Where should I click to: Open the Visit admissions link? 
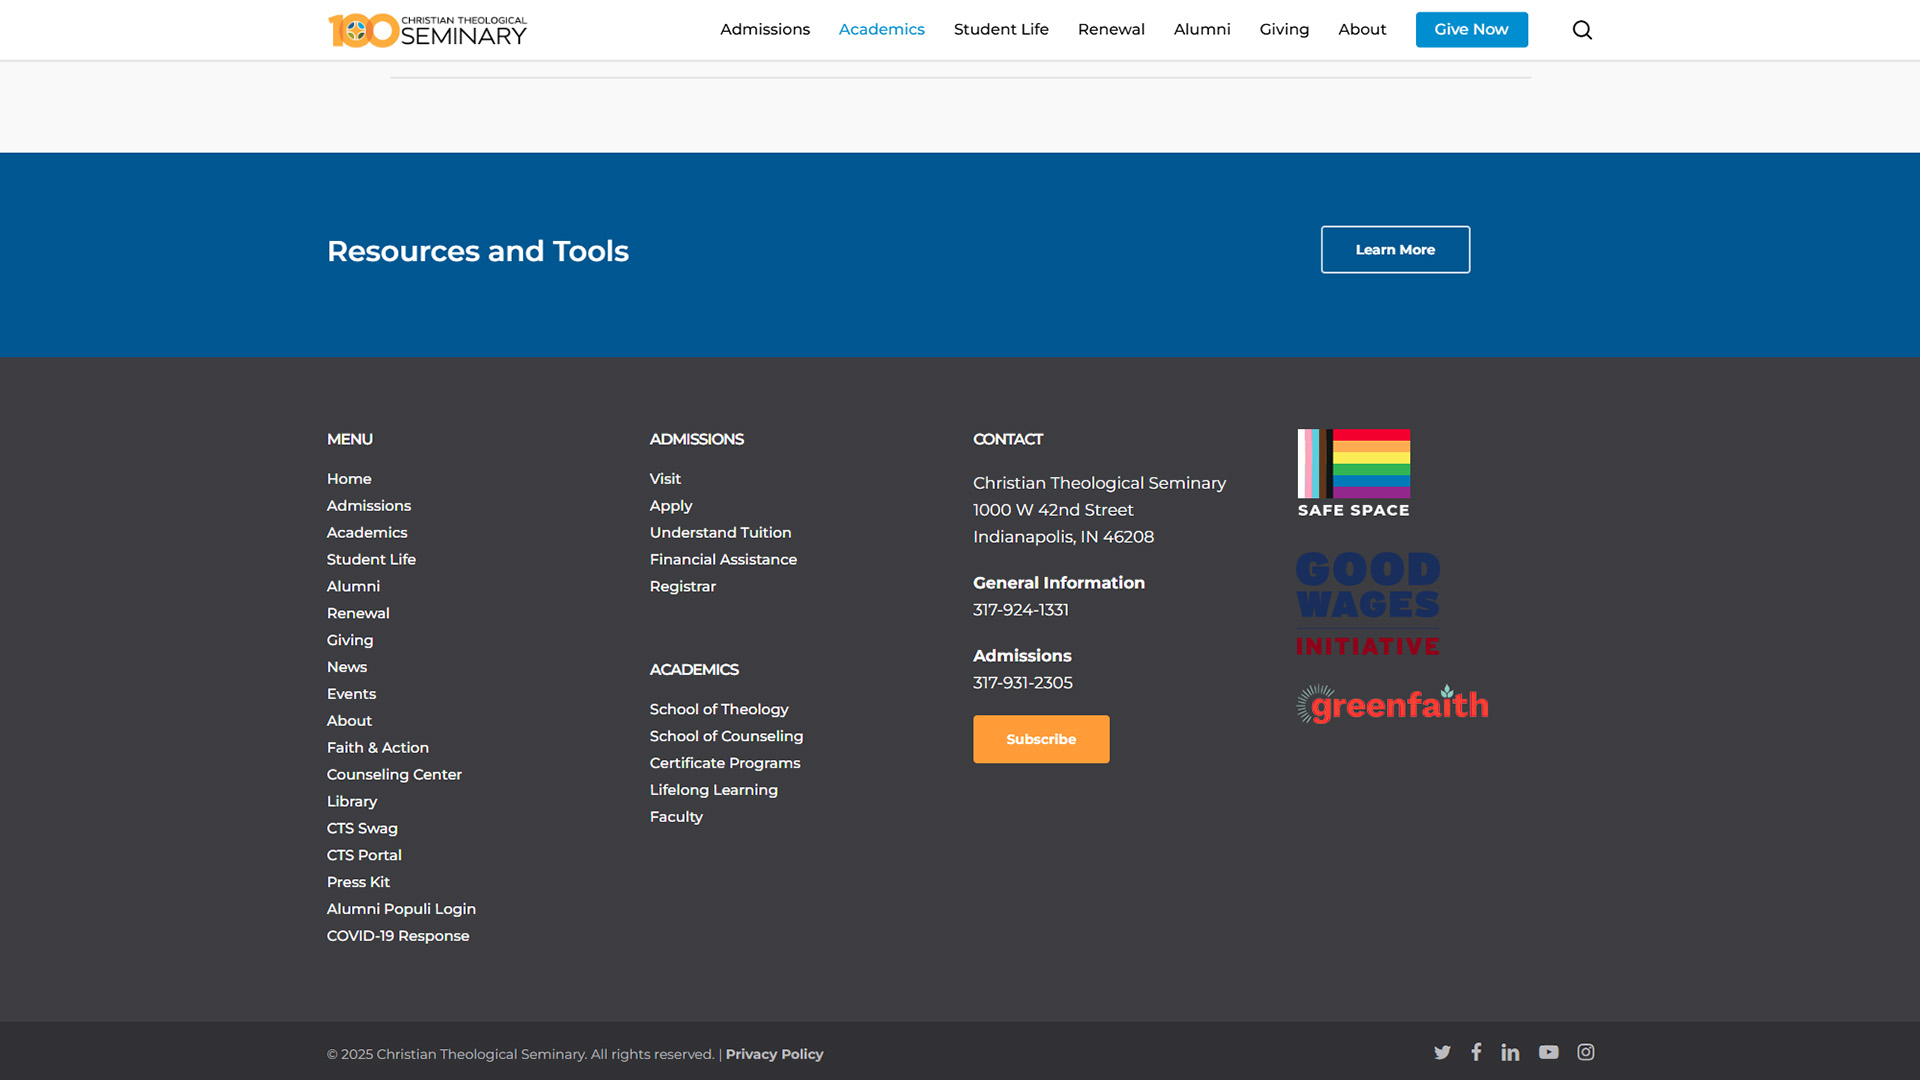(665, 479)
